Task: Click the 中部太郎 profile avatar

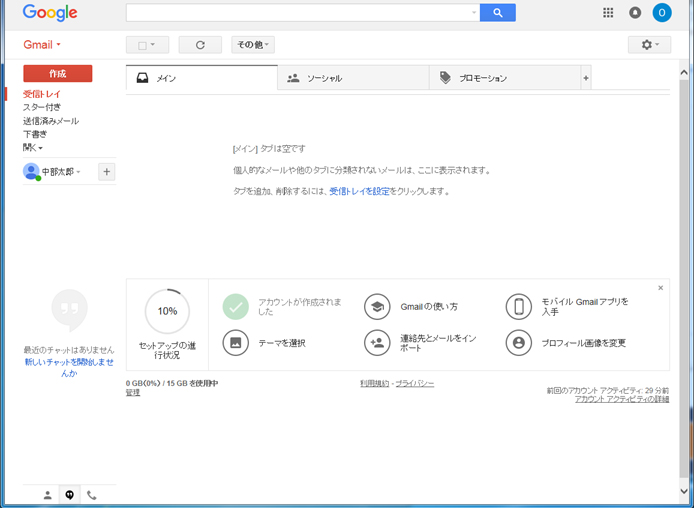Action: [31, 171]
